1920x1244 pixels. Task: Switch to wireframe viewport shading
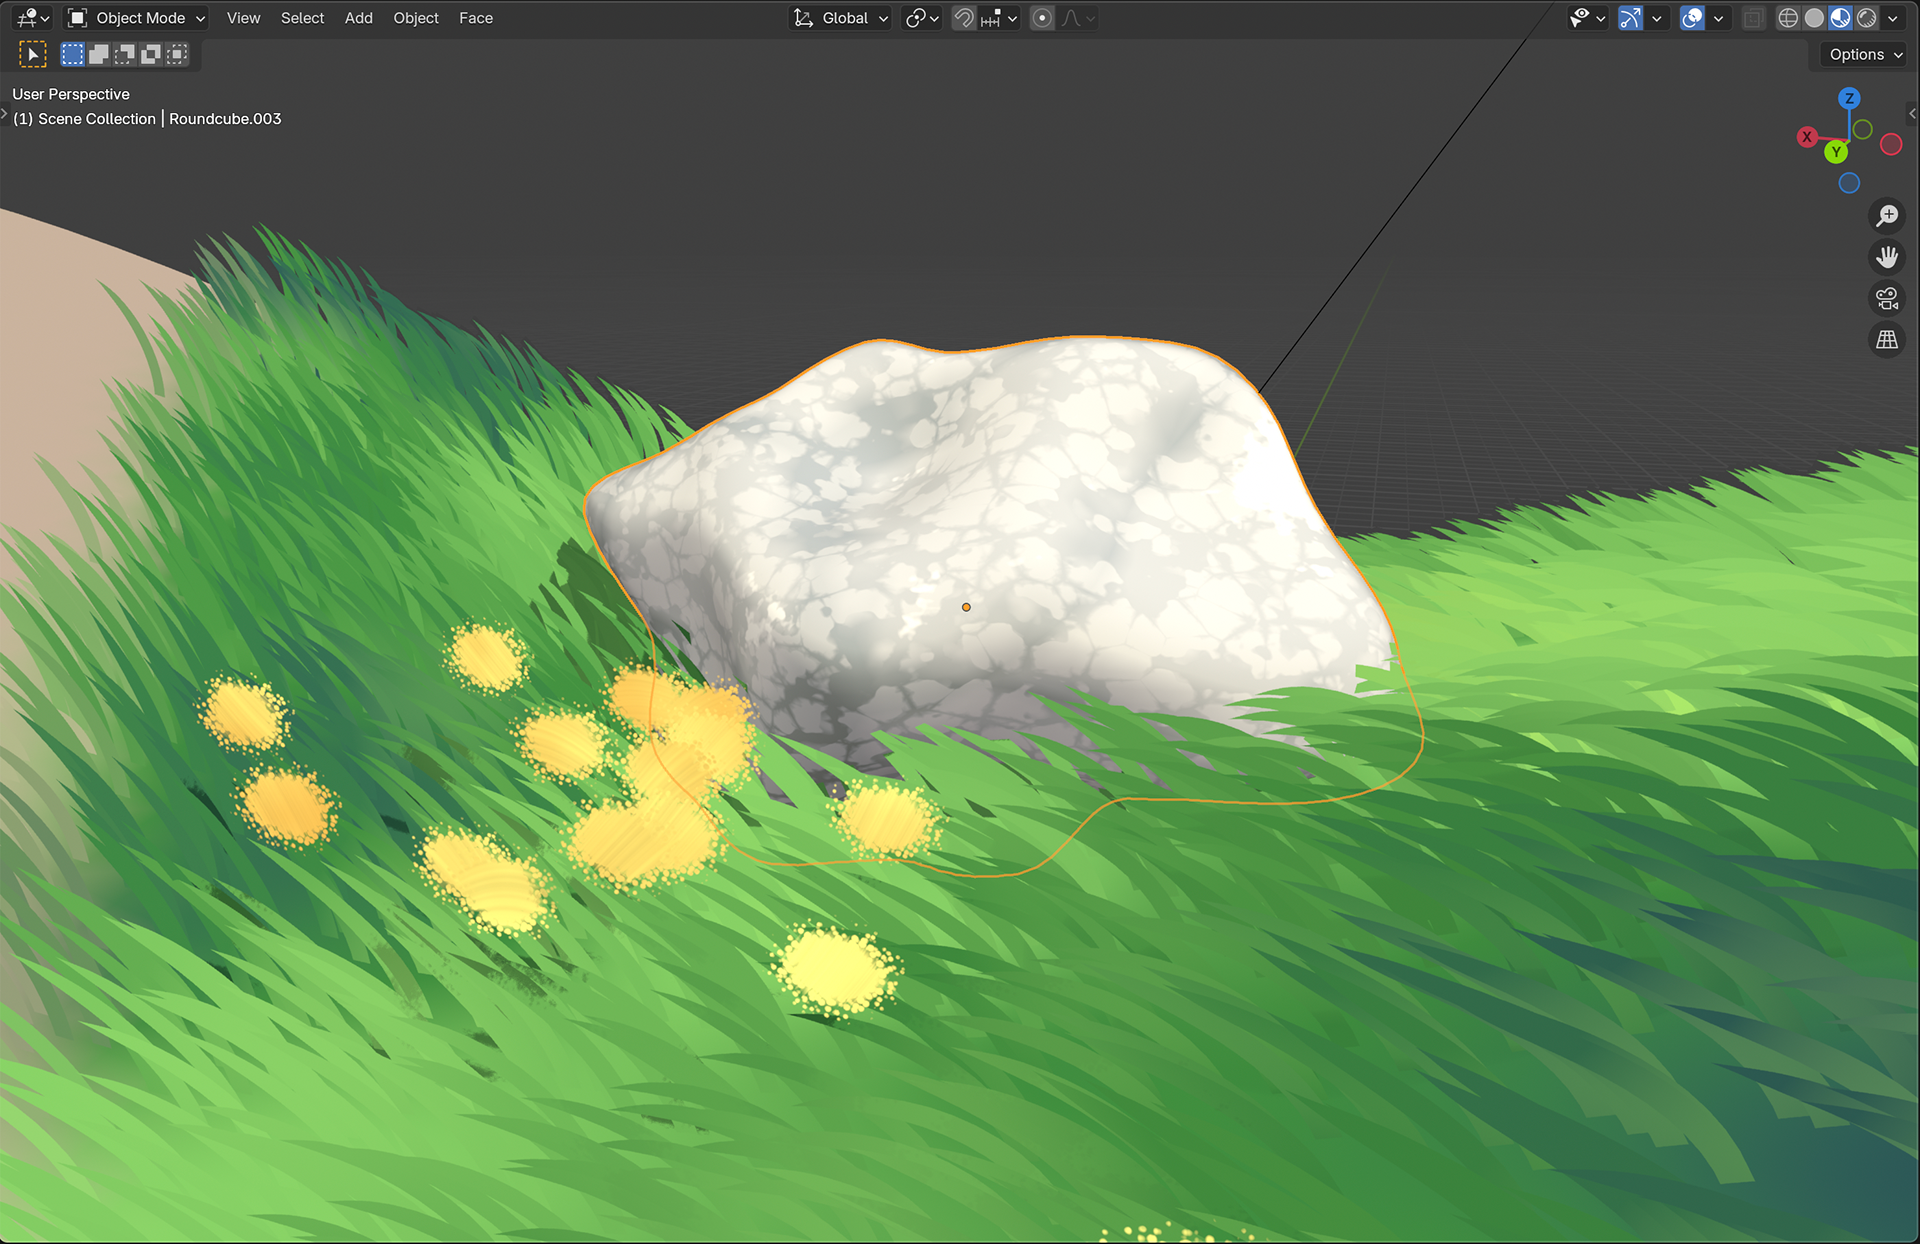coord(1788,18)
